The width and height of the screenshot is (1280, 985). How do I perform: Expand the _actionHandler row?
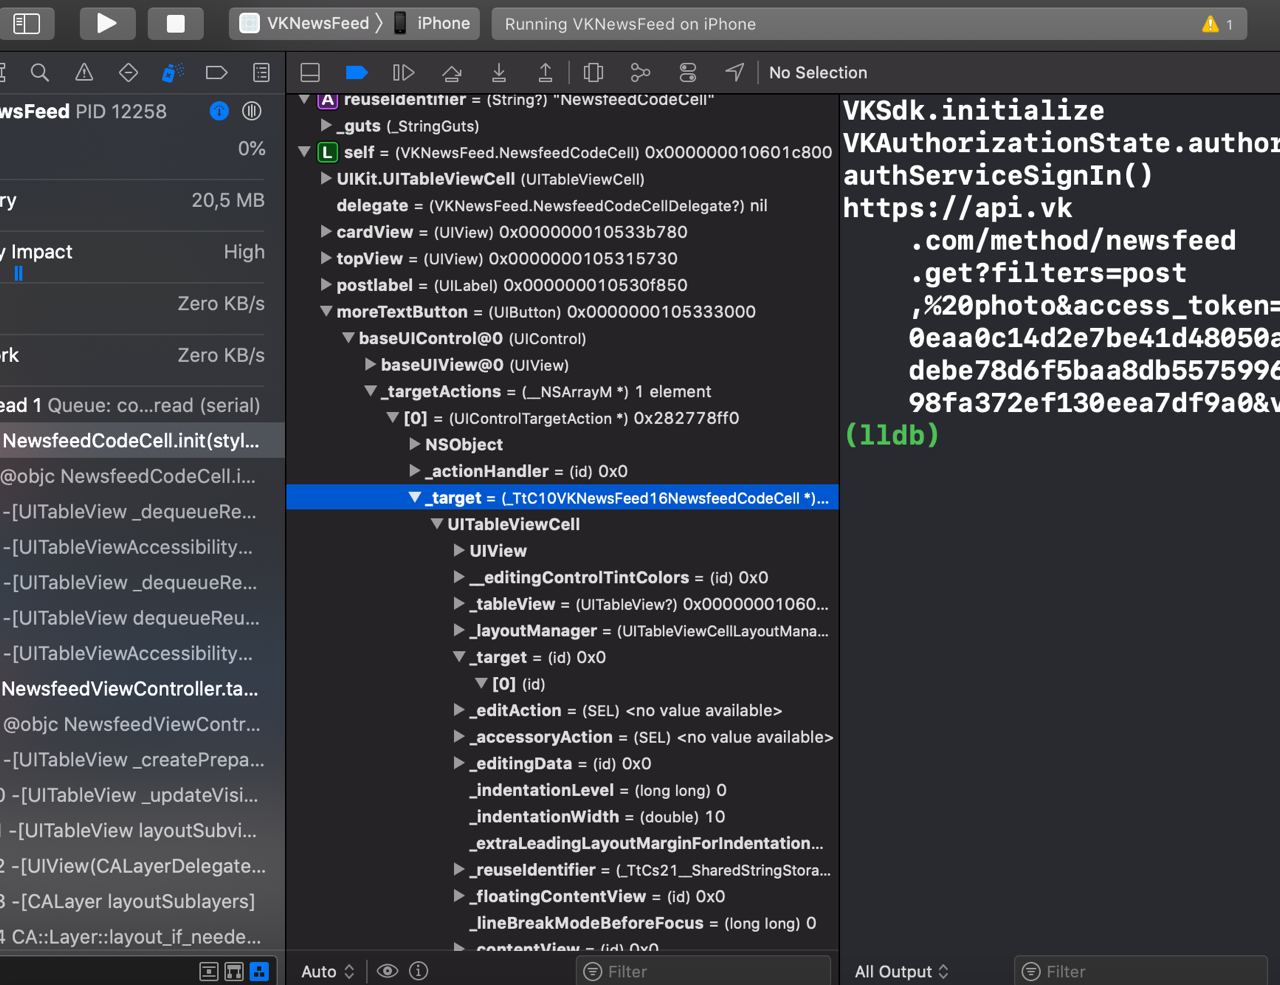[415, 471]
